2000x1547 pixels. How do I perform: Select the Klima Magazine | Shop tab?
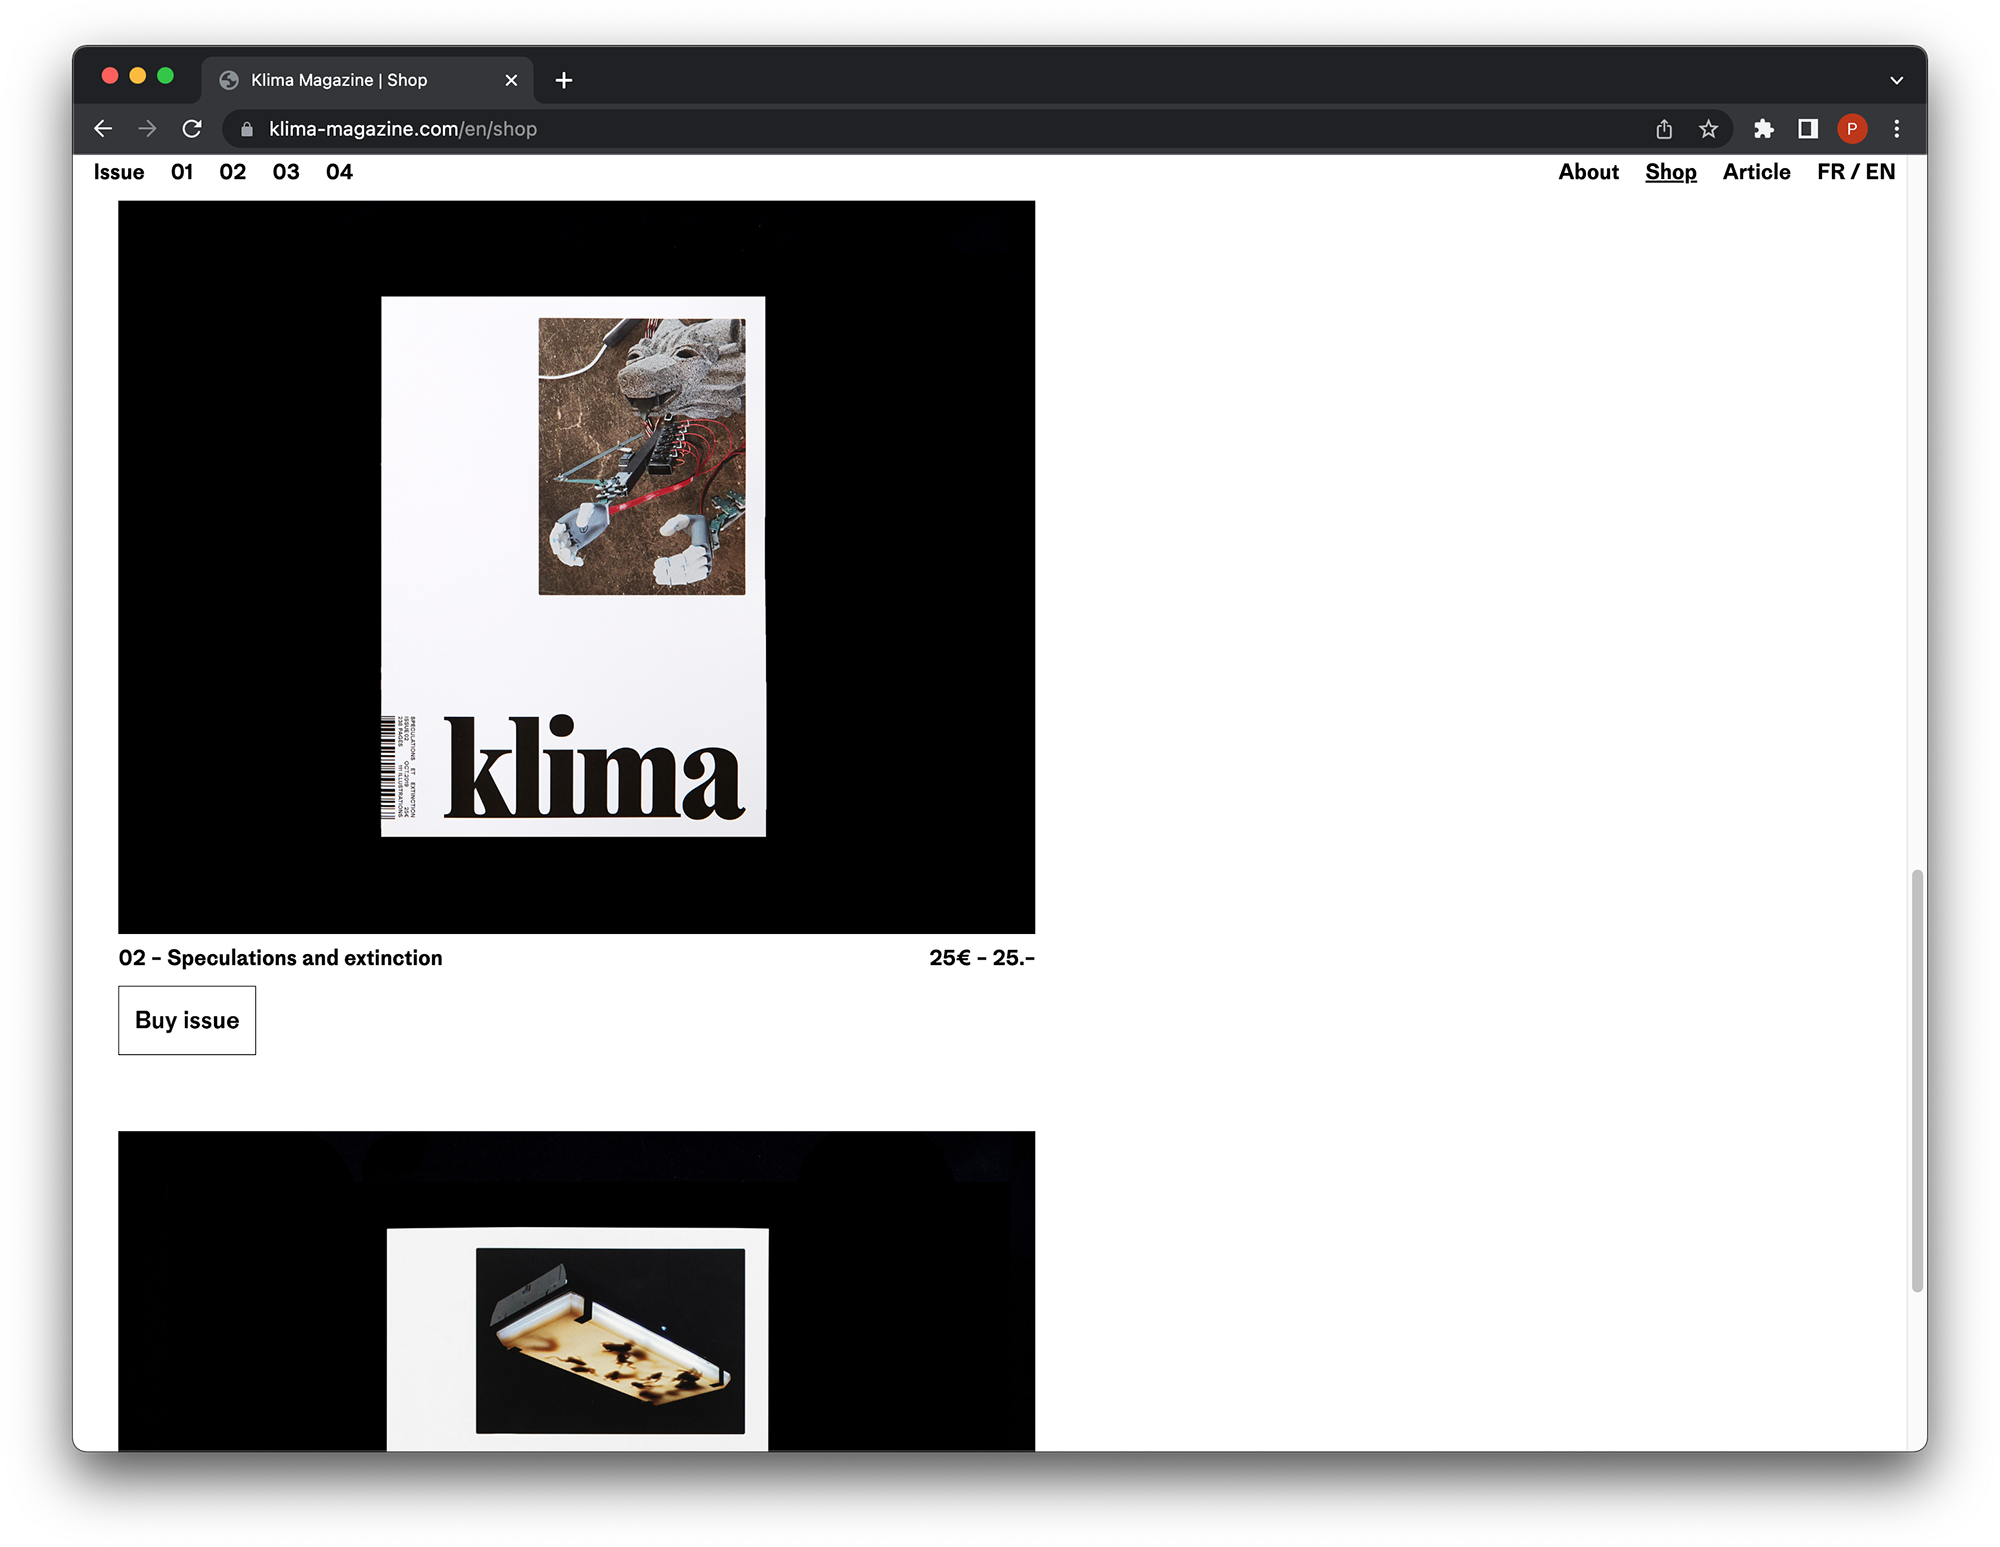[x=367, y=80]
